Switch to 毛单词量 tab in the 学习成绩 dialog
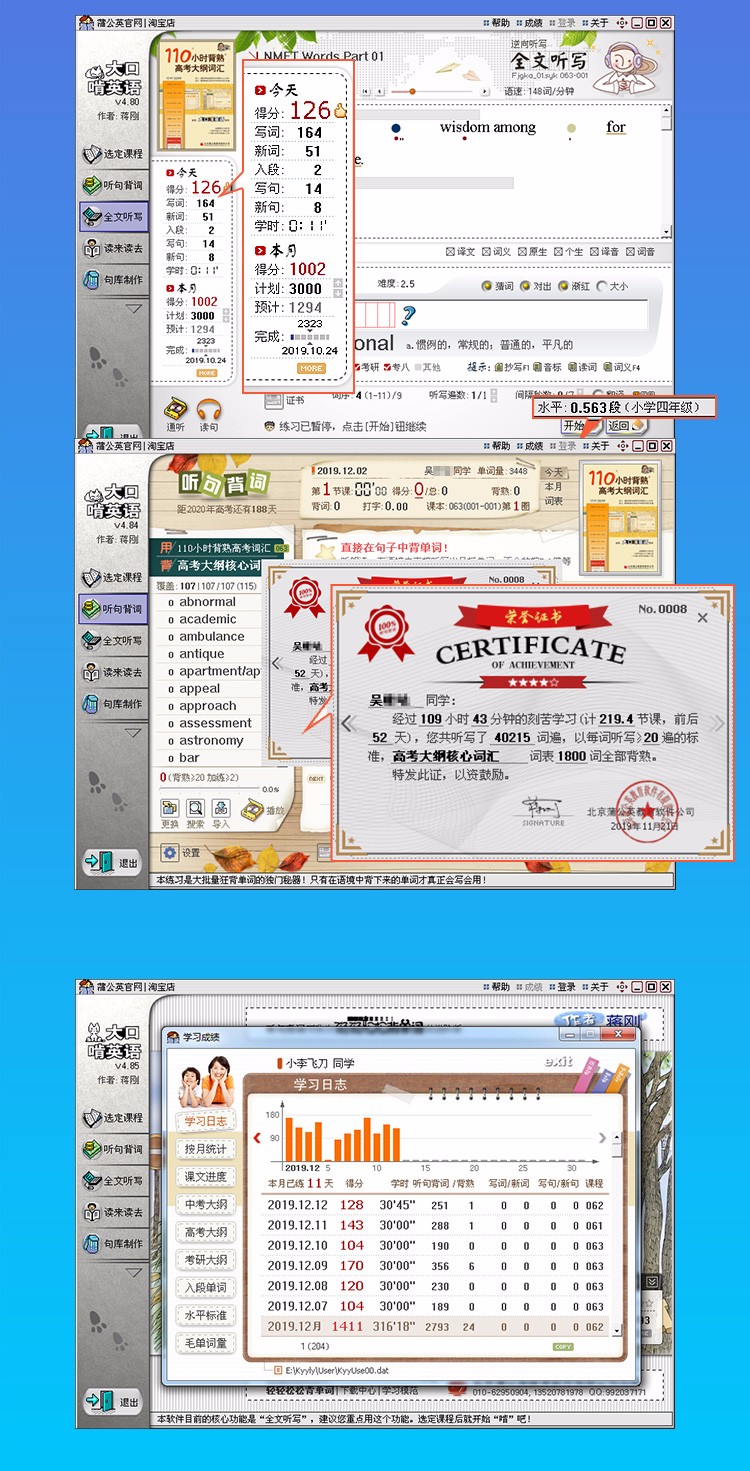The height and width of the screenshot is (1471, 750). (205, 1343)
